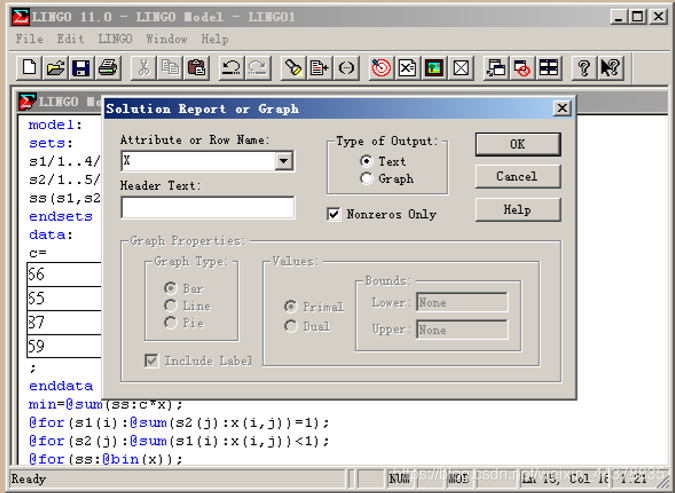Open a file with the folder icon
Viewport: 675px width, 493px height.
pyautogui.click(x=55, y=68)
